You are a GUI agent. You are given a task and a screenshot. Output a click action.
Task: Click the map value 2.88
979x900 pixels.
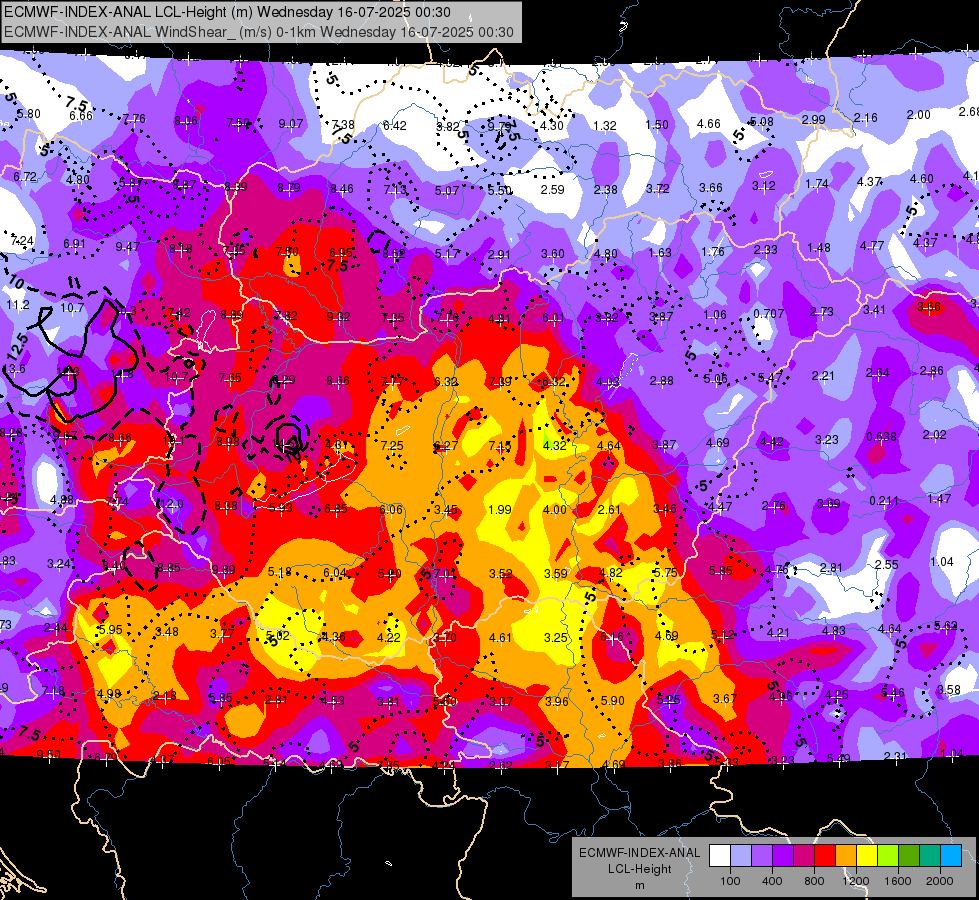pos(661,380)
